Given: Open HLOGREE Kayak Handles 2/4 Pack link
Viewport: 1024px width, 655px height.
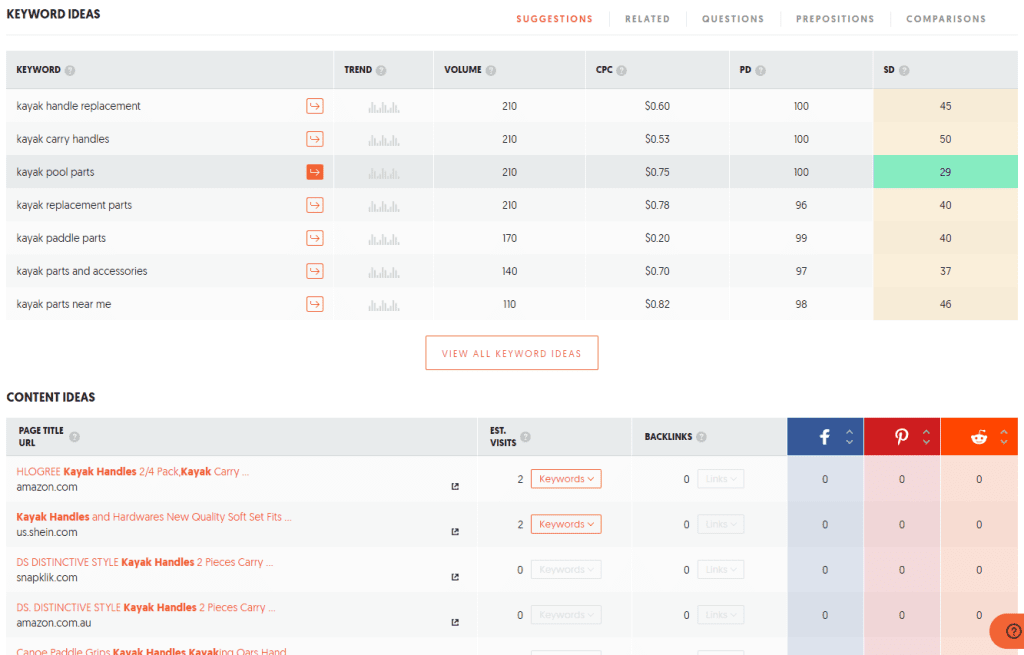Looking at the screenshot, I should click(x=133, y=471).
